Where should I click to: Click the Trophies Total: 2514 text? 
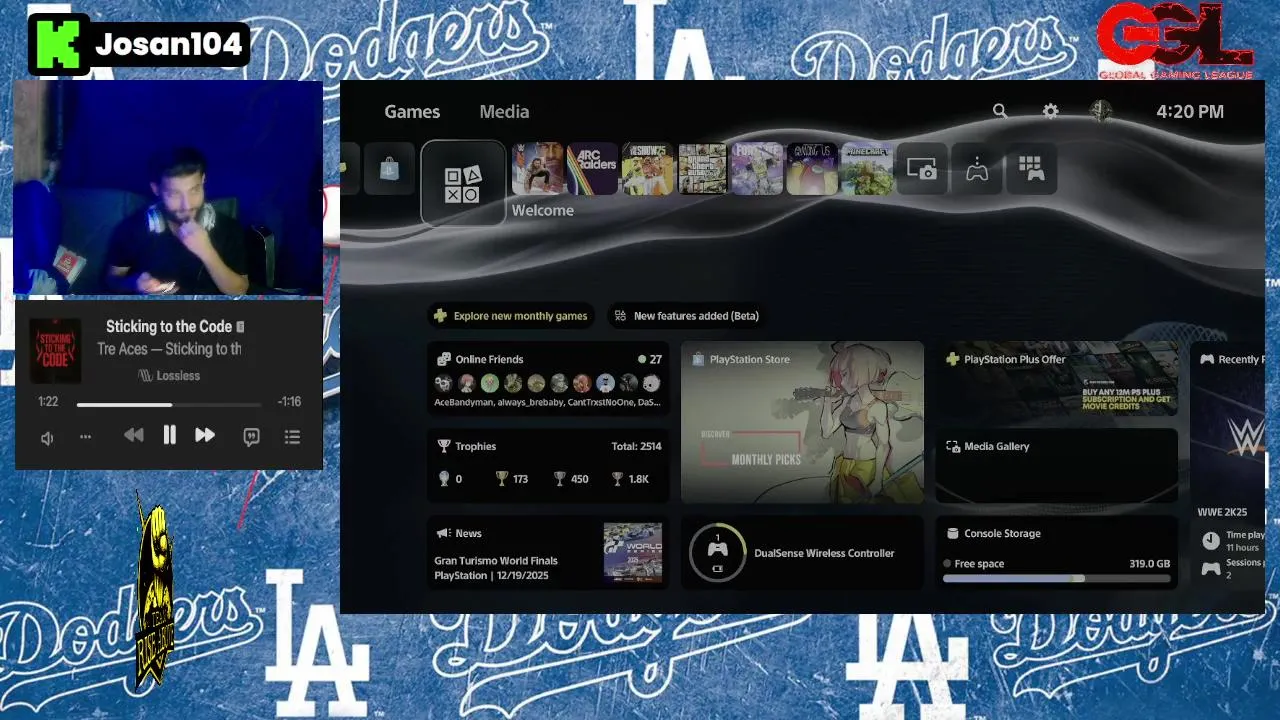[x=637, y=447]
